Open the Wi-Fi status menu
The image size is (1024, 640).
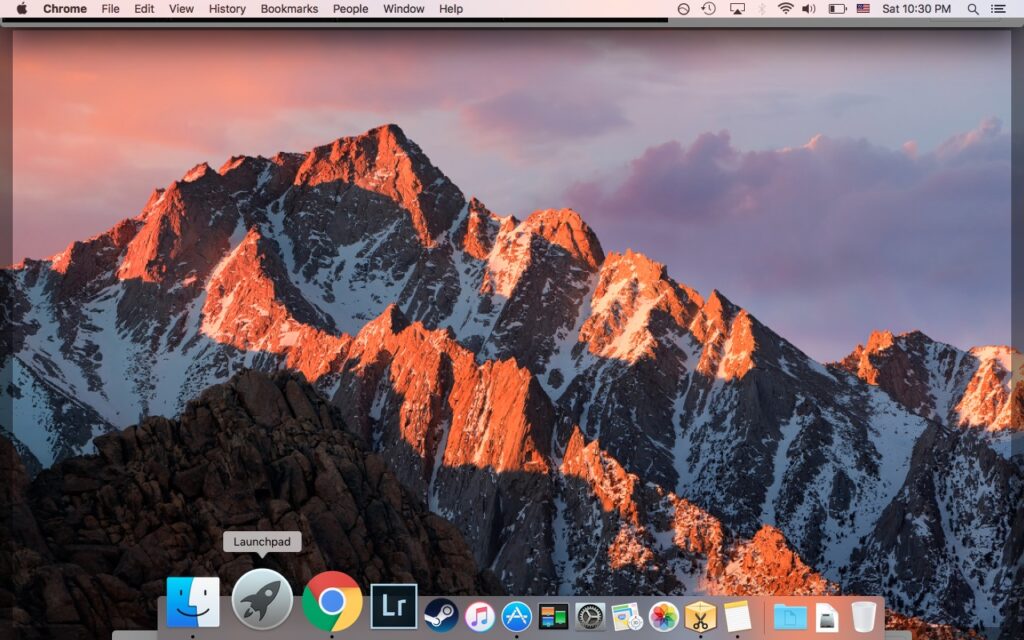pos(785,9)
